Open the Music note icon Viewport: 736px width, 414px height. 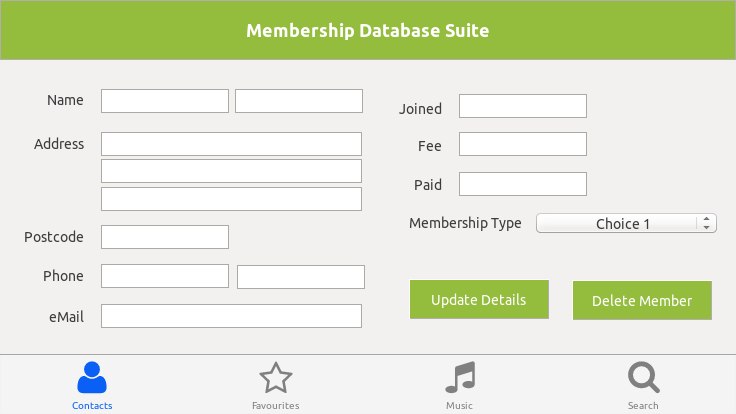pos(459,377)
